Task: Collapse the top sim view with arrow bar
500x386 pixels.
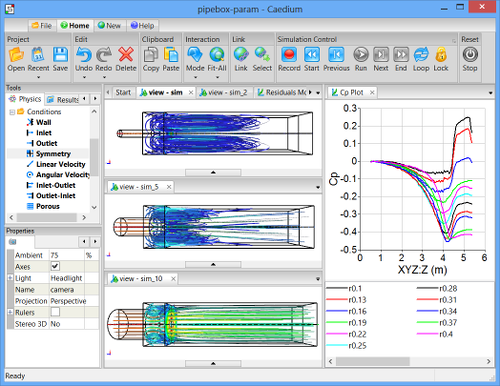Action: [213, 172]
